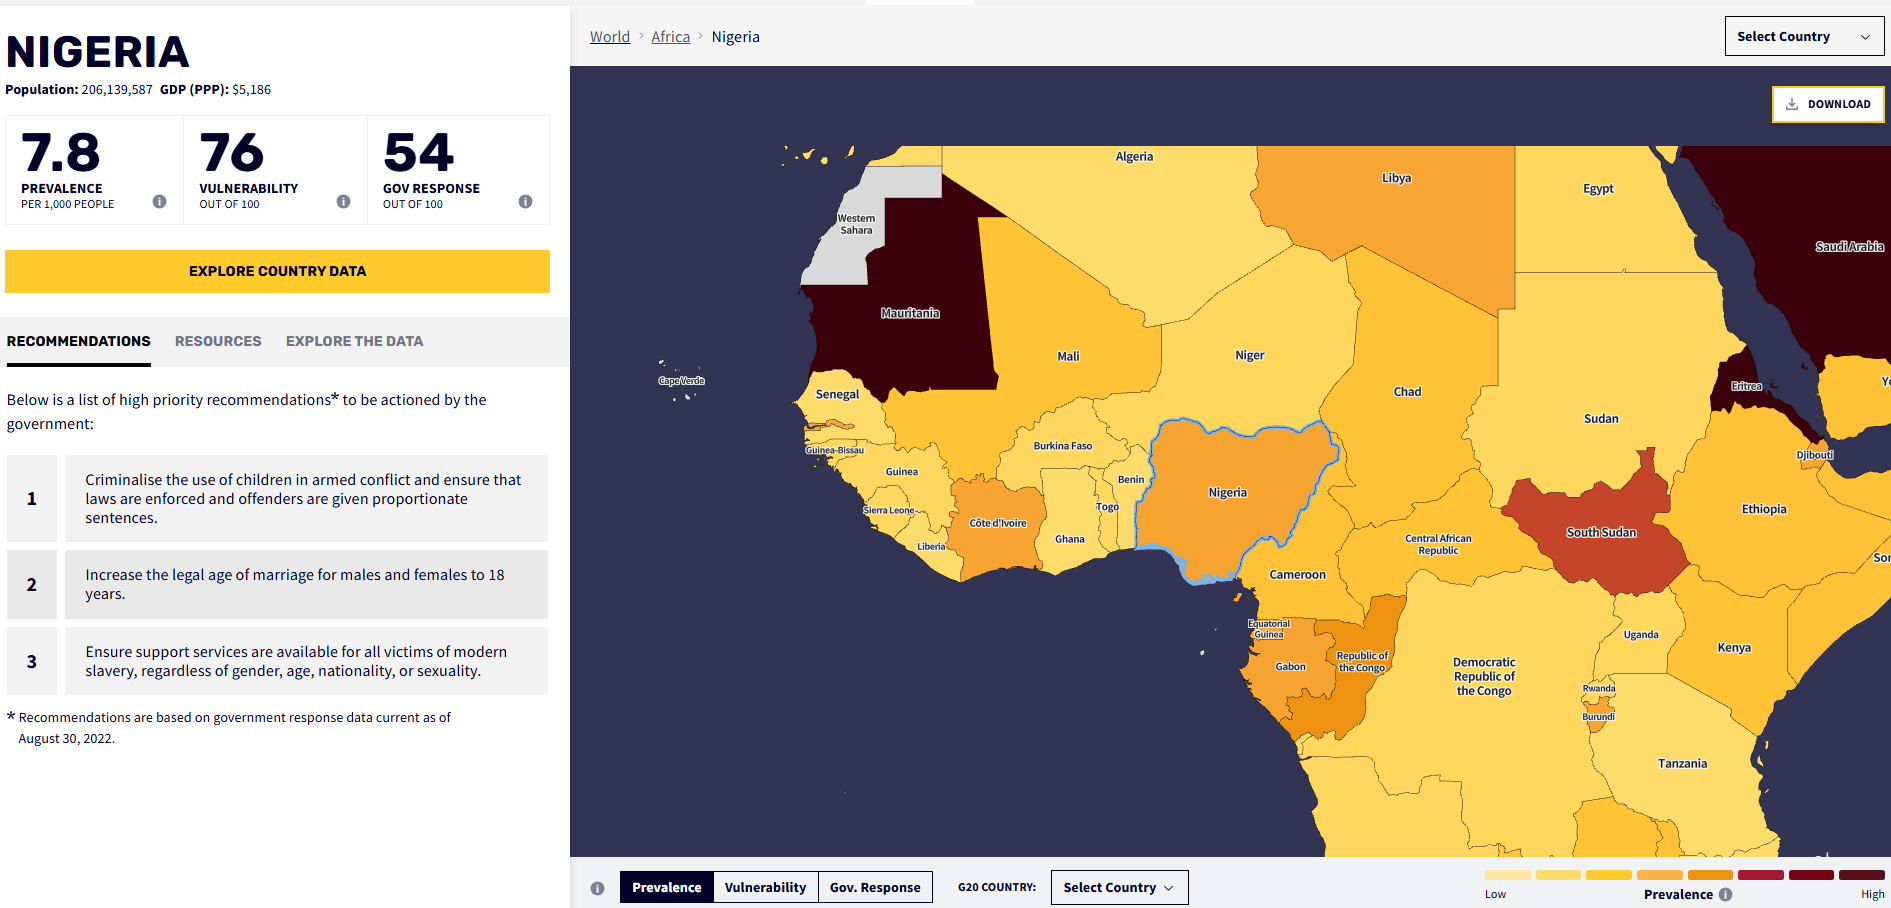Click the 7.8 Prevalence score
1891x908 pixels.
pyautogui.click(x=61, y=153)
